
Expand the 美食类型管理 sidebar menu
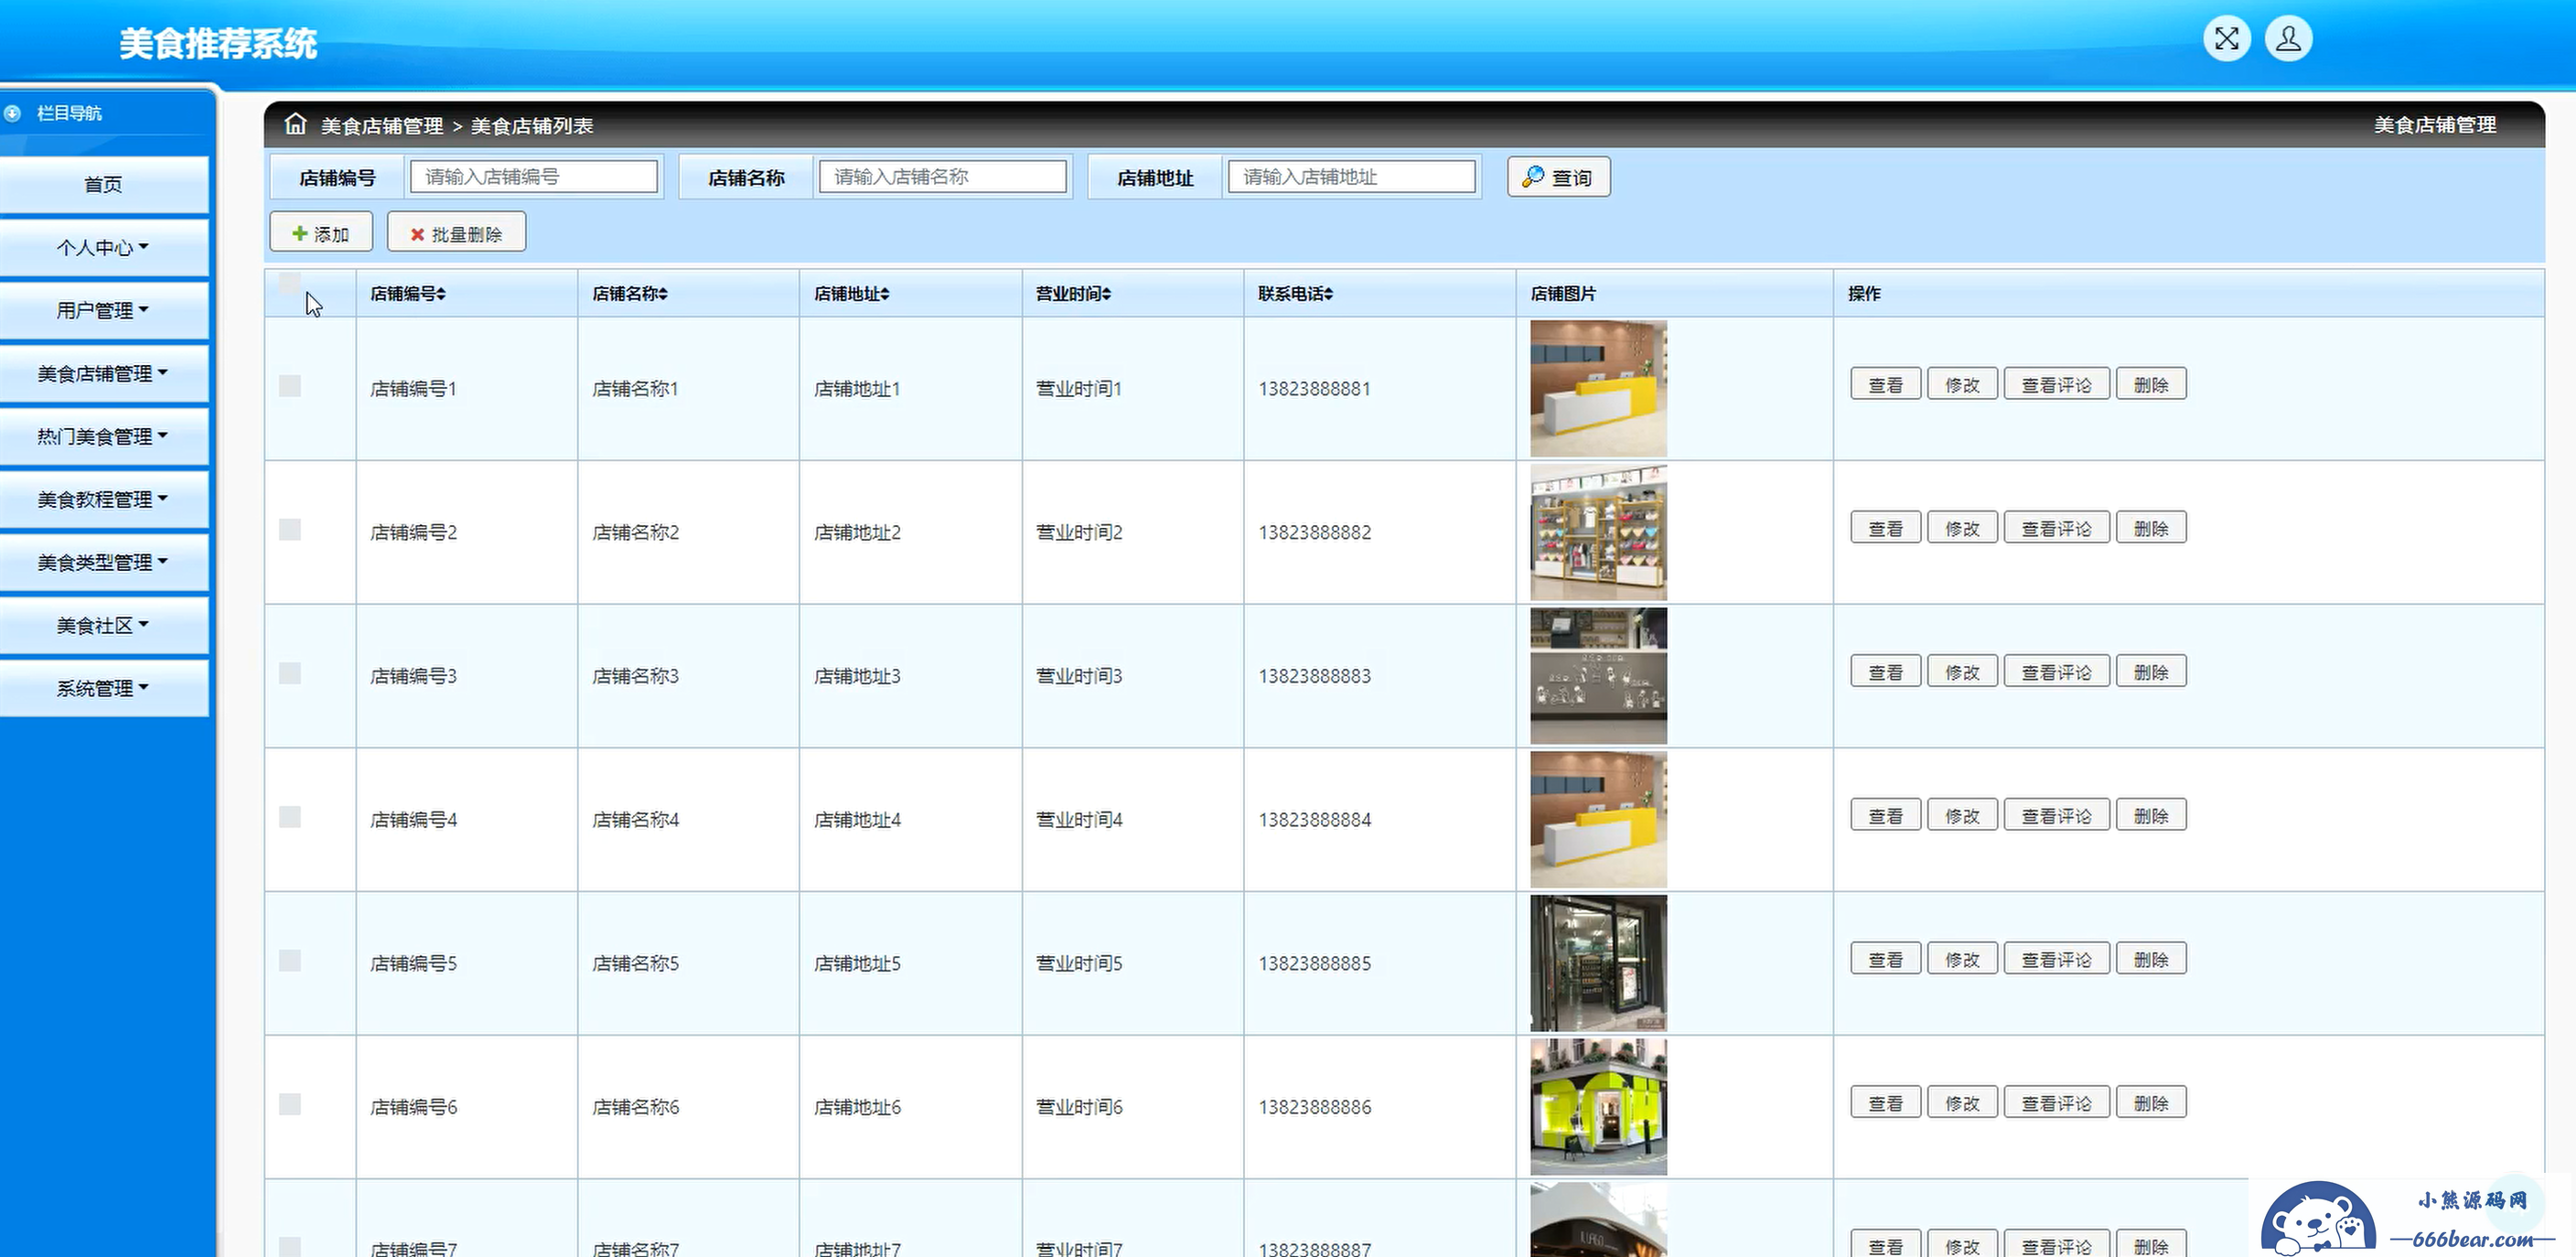click(x=103, y=562)
